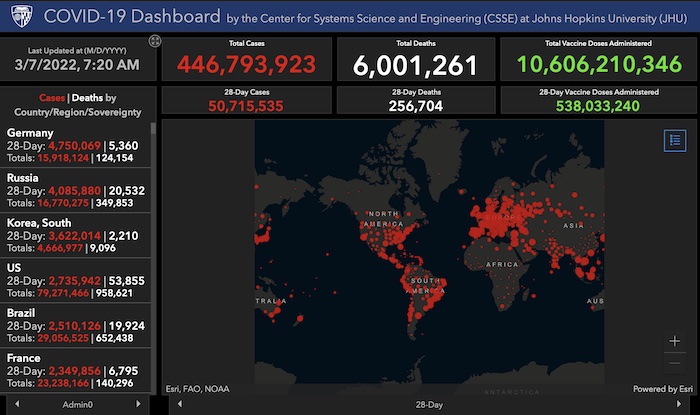Image resolution: width=700 pixels, height=415 pixels.
Task: Click the Total Deaths figure 6,001,261
Action: coord(415,66)
